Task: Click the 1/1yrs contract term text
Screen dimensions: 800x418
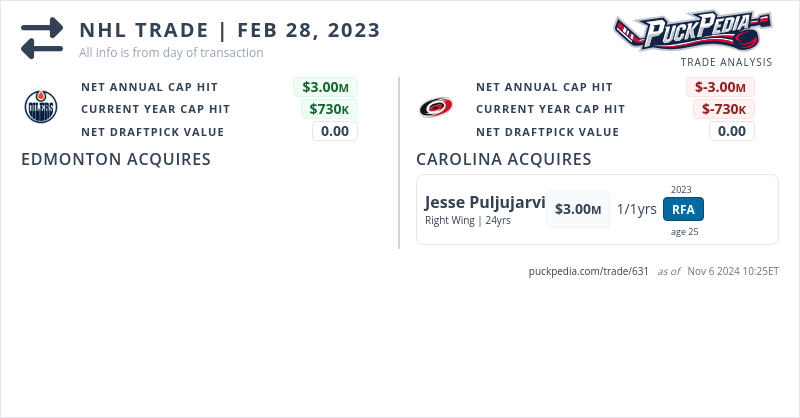Action: (636, 209)
